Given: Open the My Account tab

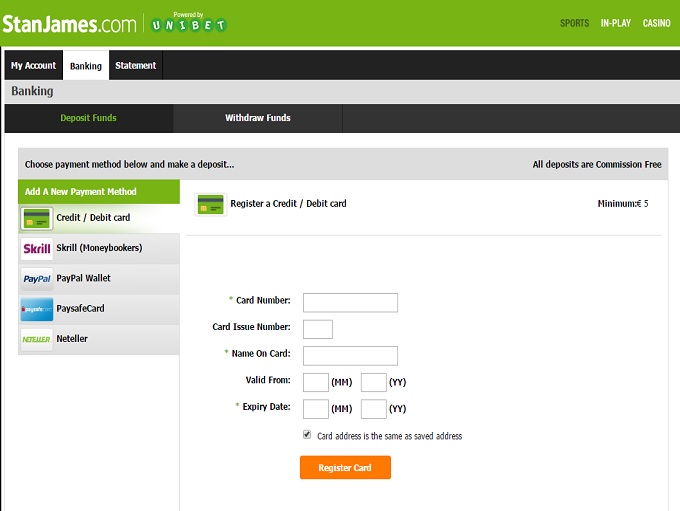Looking at the screenshot, I should [33, 66].
